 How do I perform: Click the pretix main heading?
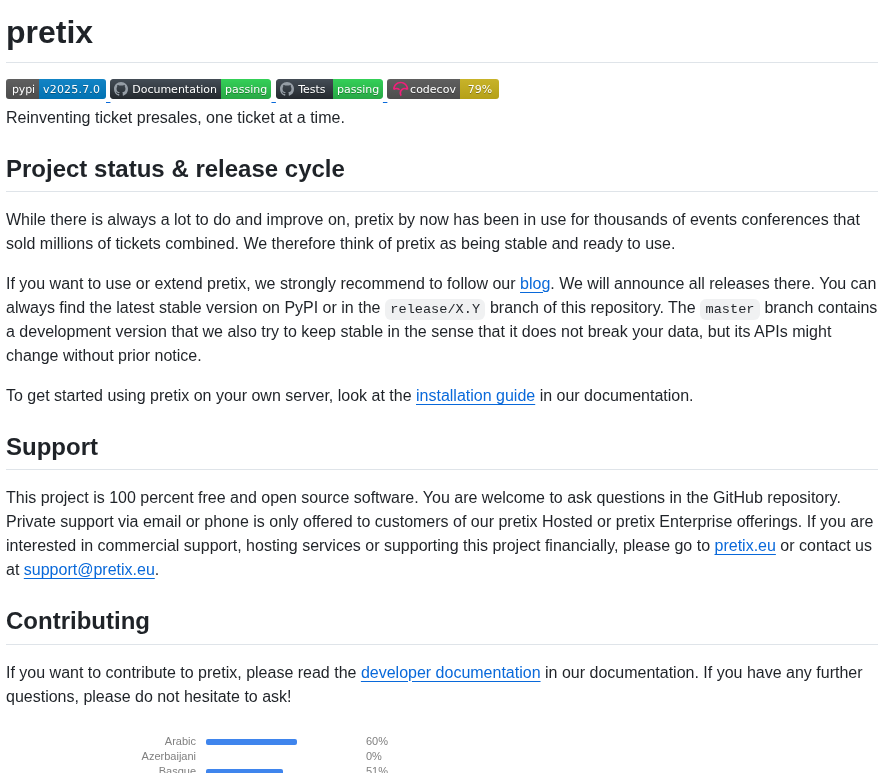[x=49, y=32]
